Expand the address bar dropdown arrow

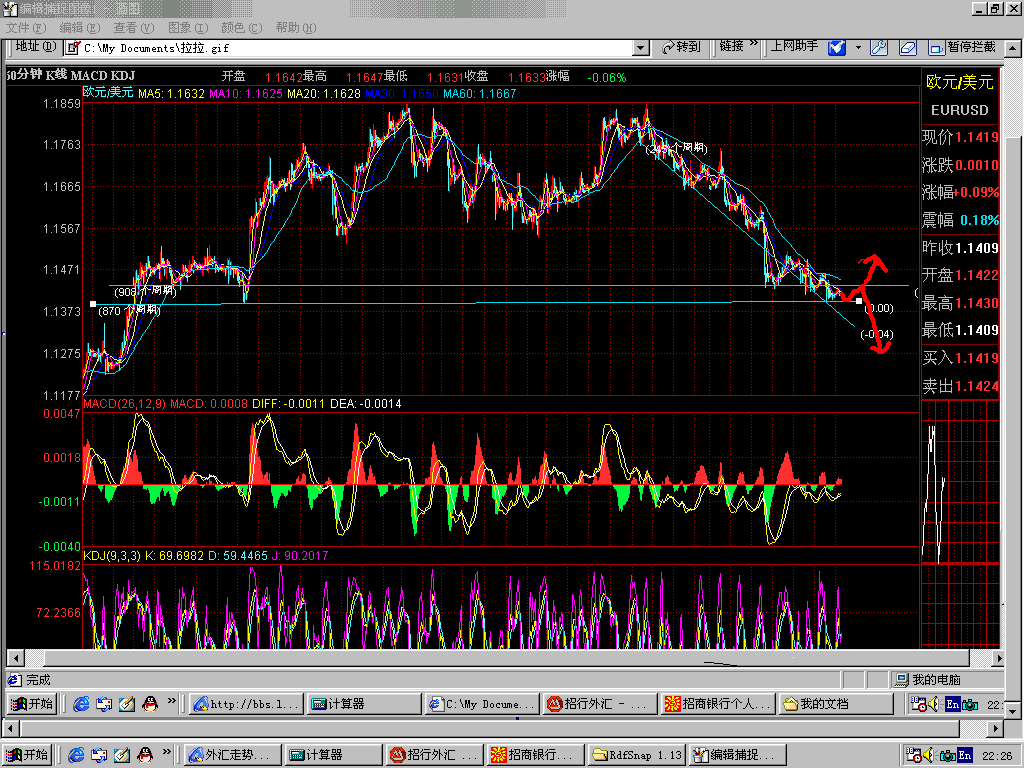[641, 48]
